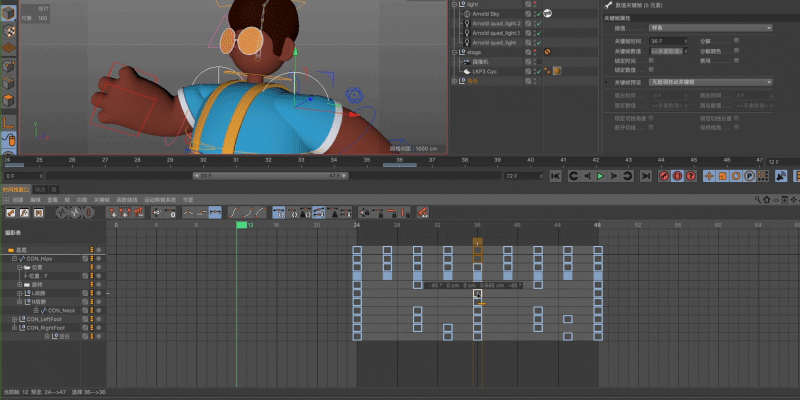Check the 锁定数值 checkbox
Viewport: 800px width, 400px height.
point(651,70)
